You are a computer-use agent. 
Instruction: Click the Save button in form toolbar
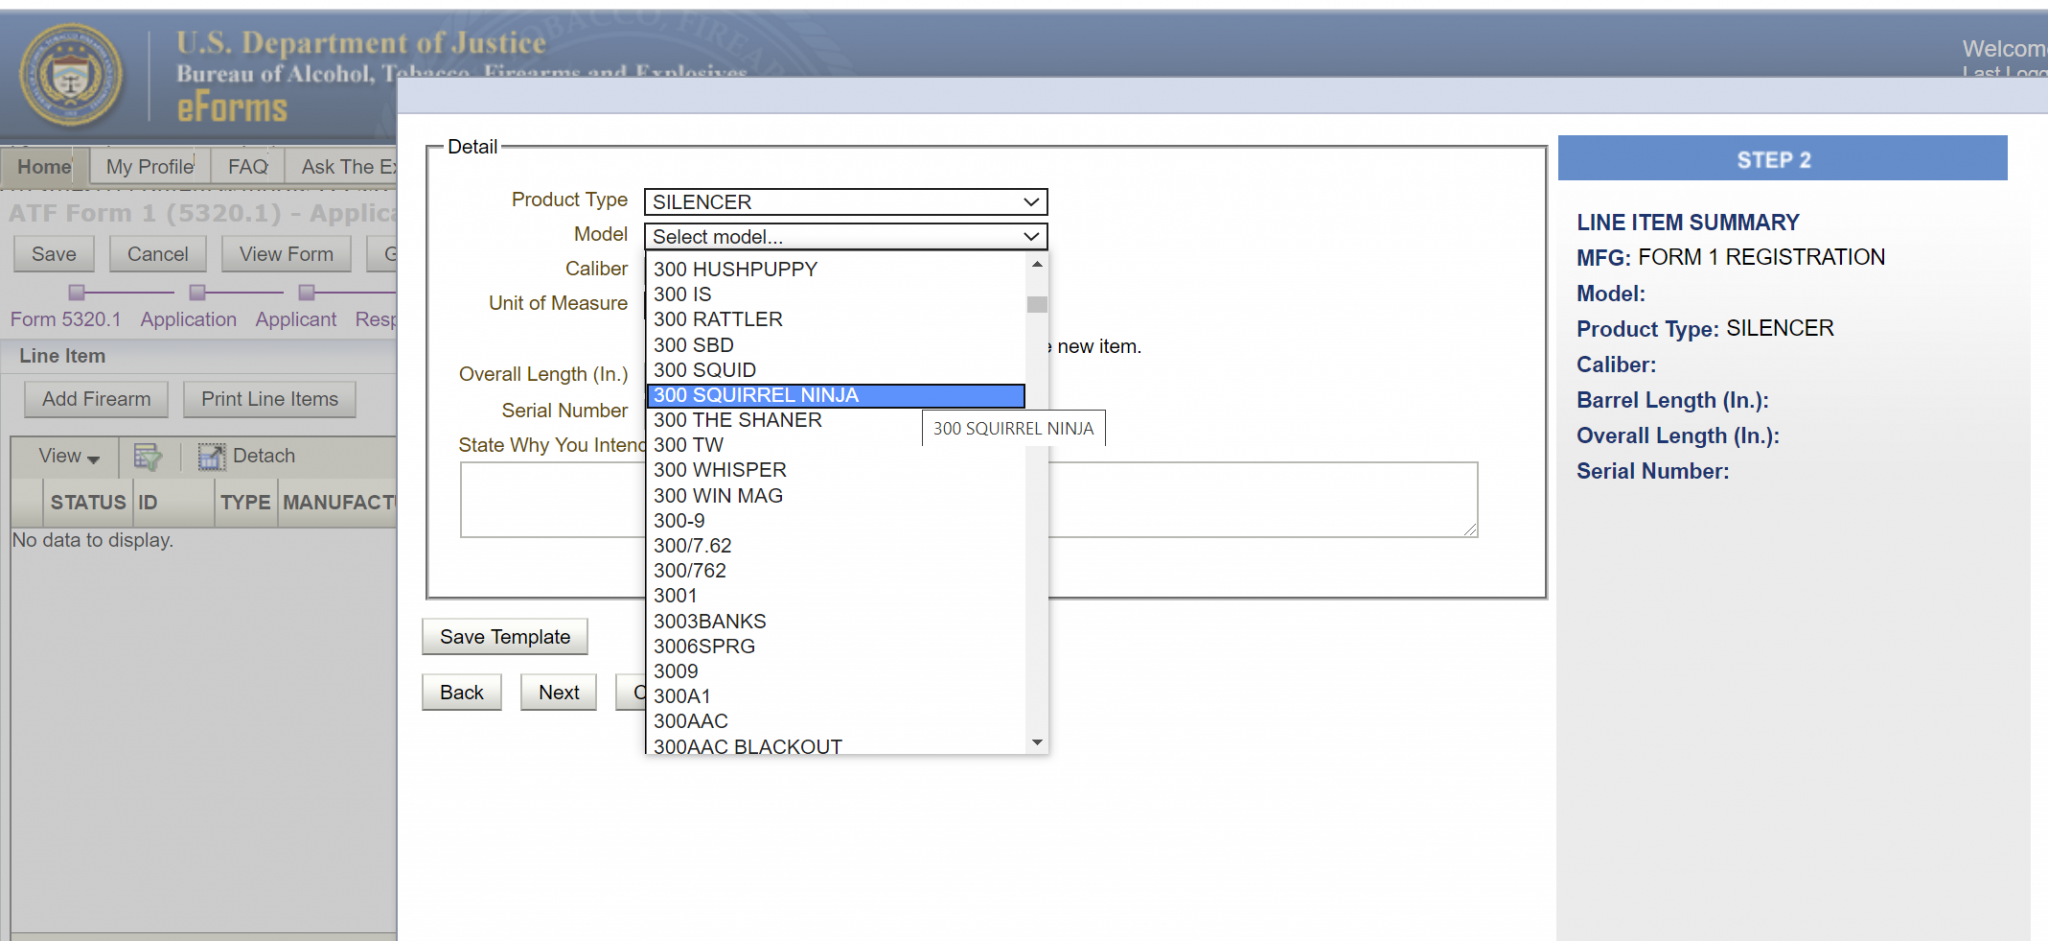click(54, 254)
